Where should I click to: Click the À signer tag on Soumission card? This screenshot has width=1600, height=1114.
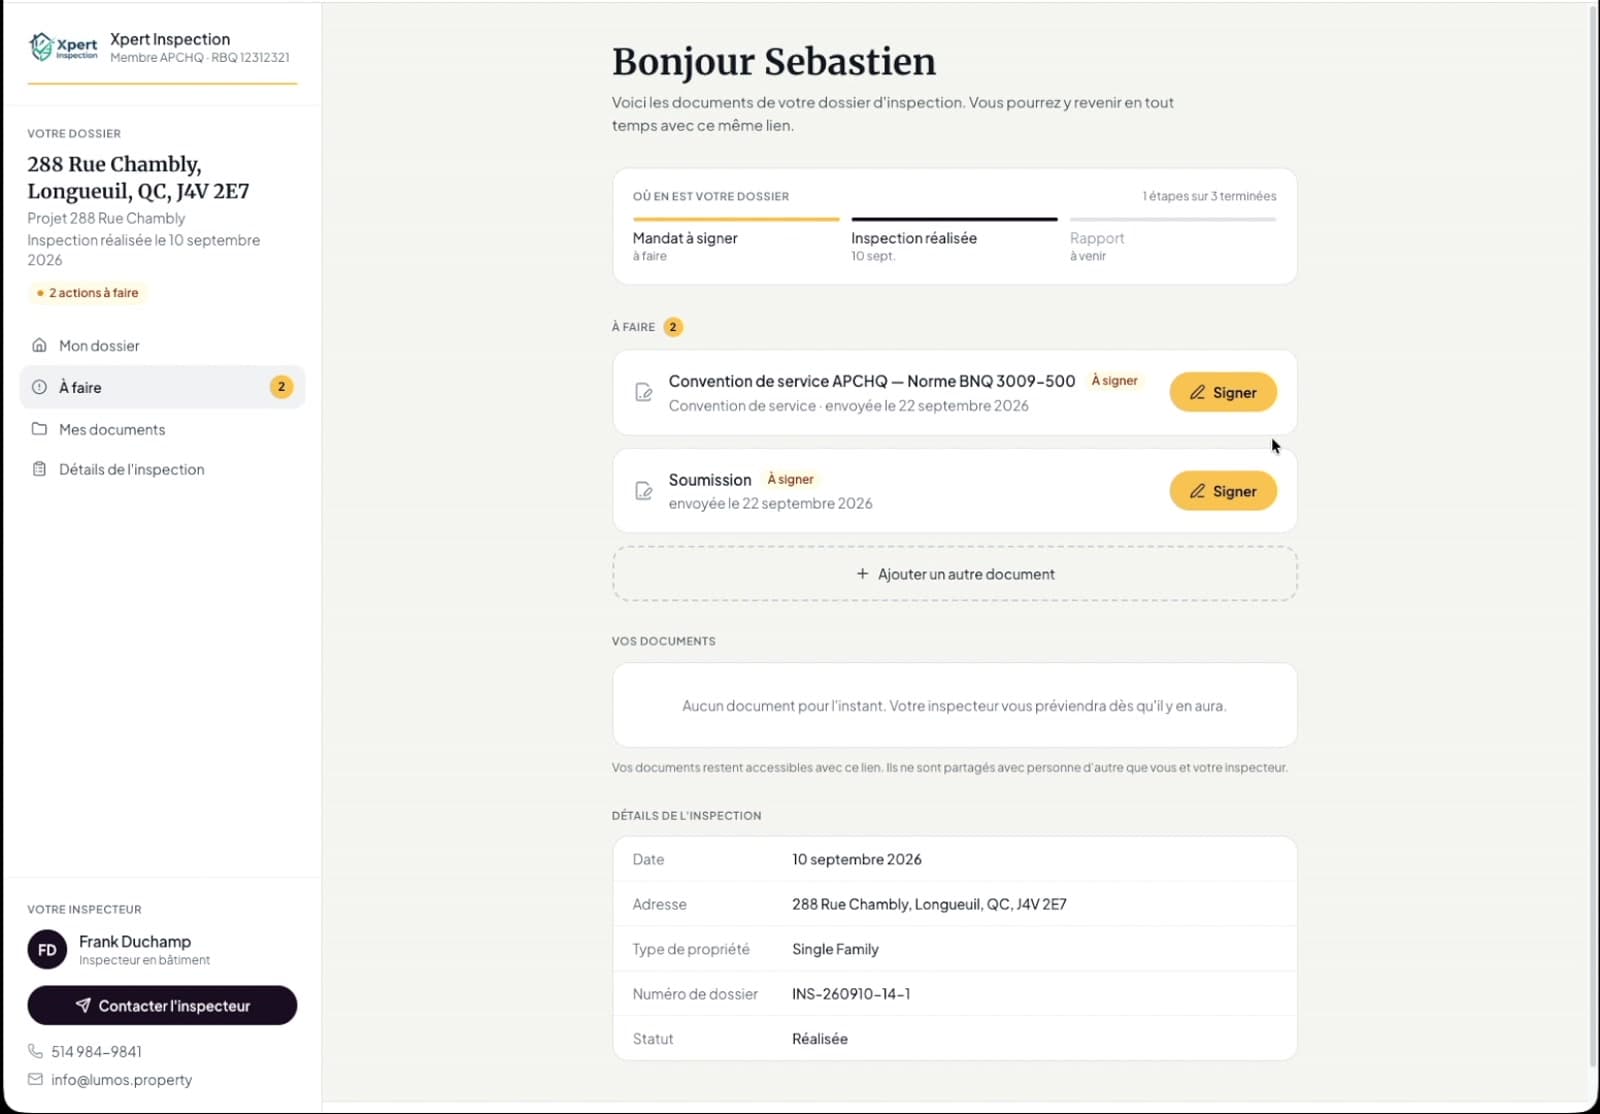(790, 479)
